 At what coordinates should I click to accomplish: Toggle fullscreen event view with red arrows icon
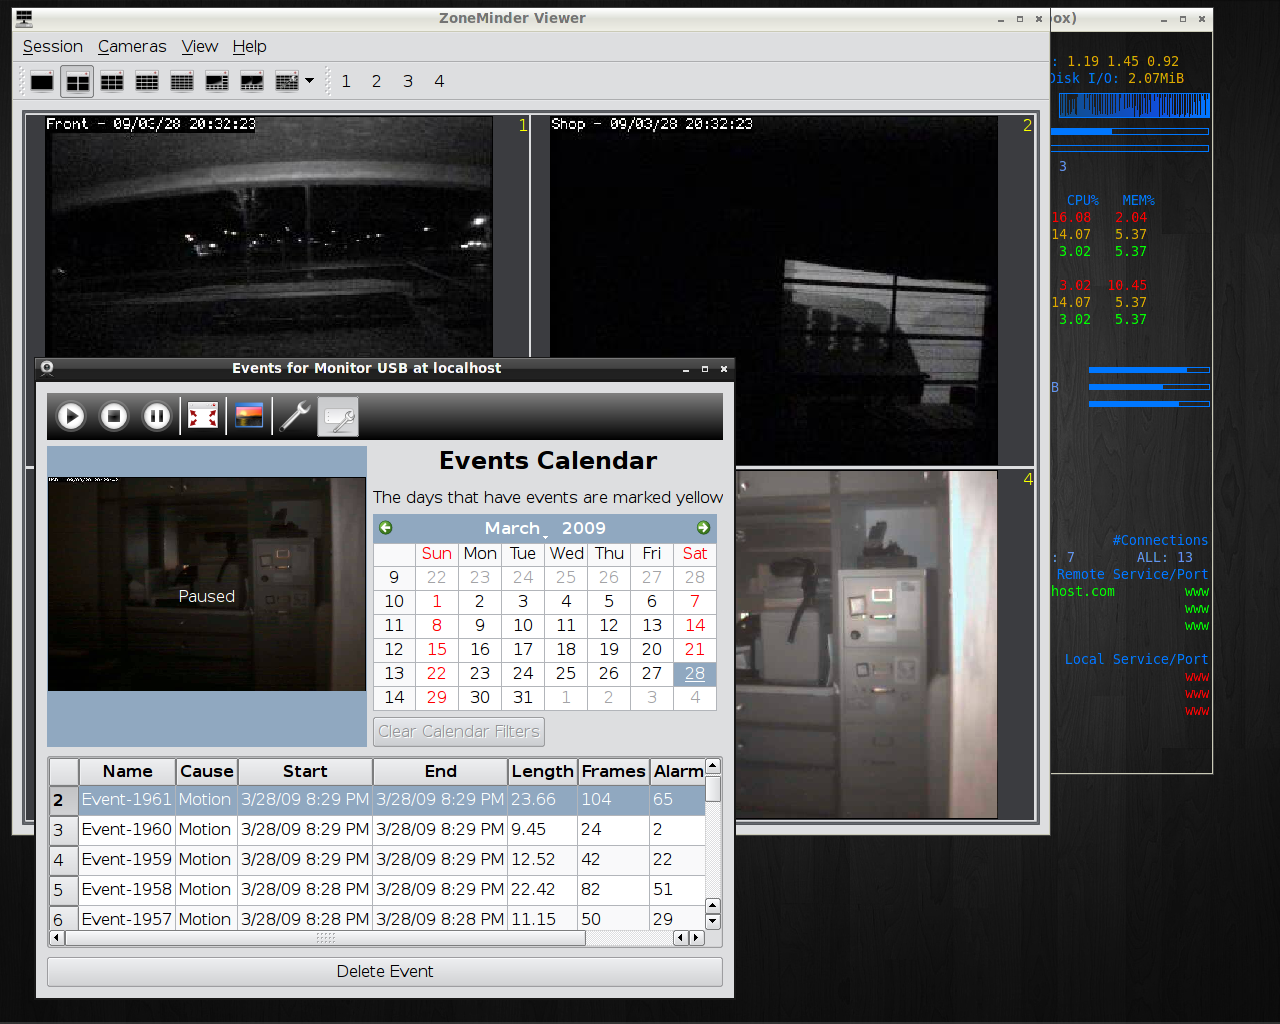click(203, 416)
